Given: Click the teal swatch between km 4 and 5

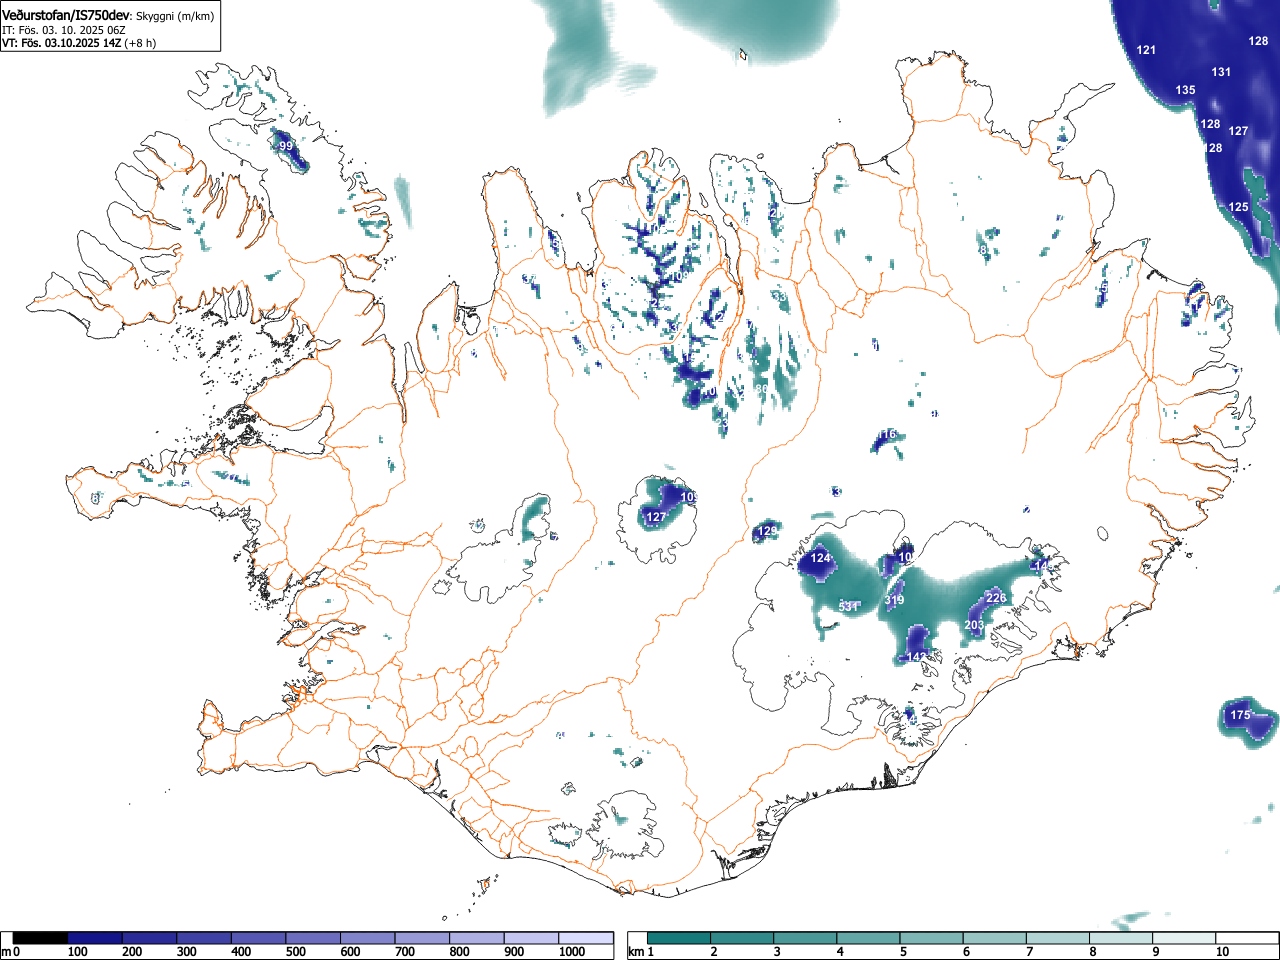Looking at the screenshot, I should (868, 938).
